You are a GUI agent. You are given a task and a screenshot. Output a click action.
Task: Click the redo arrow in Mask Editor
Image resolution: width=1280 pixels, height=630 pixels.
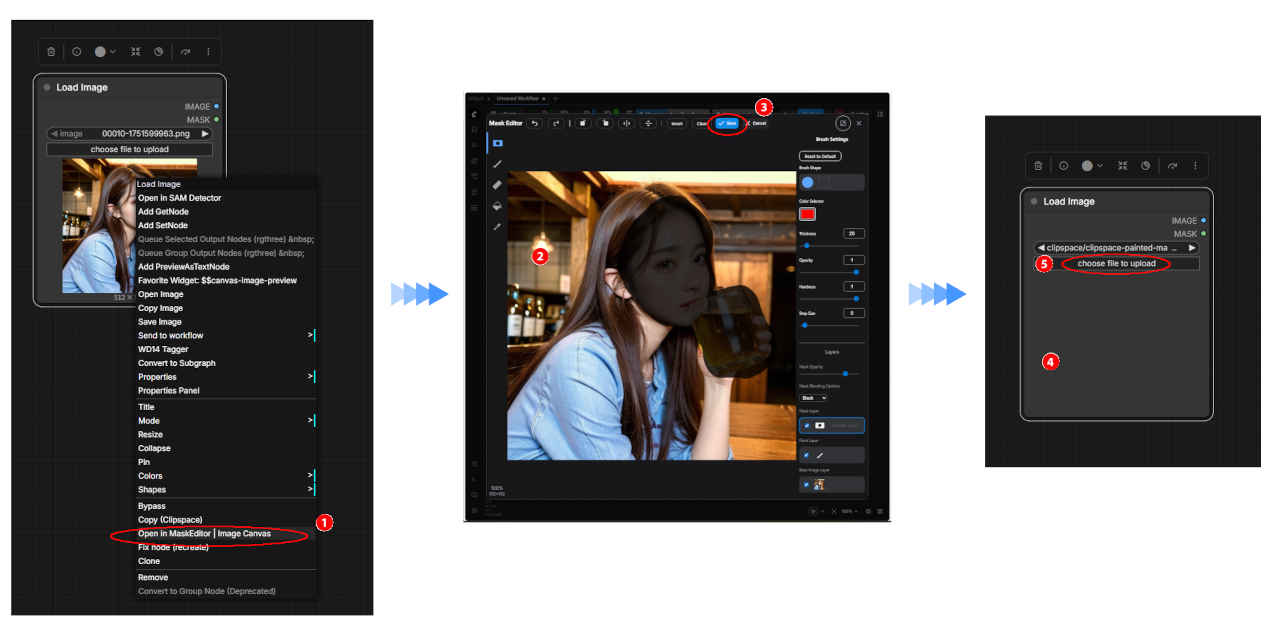556,123
